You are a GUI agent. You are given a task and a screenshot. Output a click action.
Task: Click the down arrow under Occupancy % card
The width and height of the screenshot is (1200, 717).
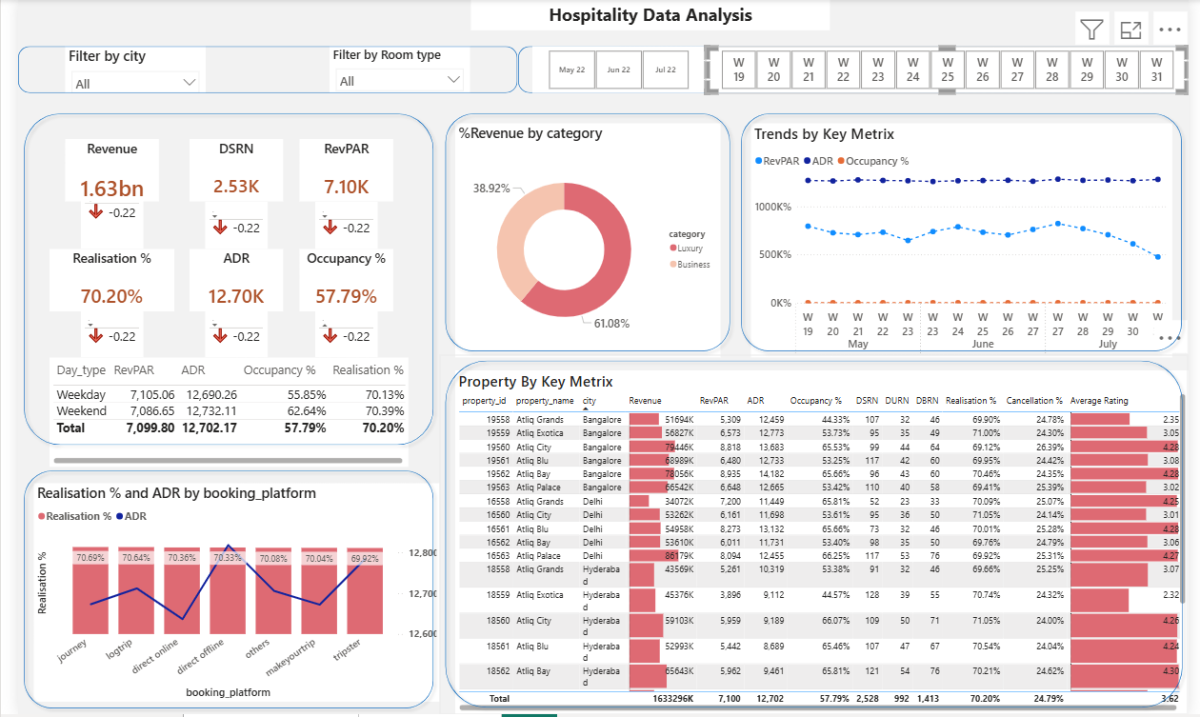pos(326,336)
